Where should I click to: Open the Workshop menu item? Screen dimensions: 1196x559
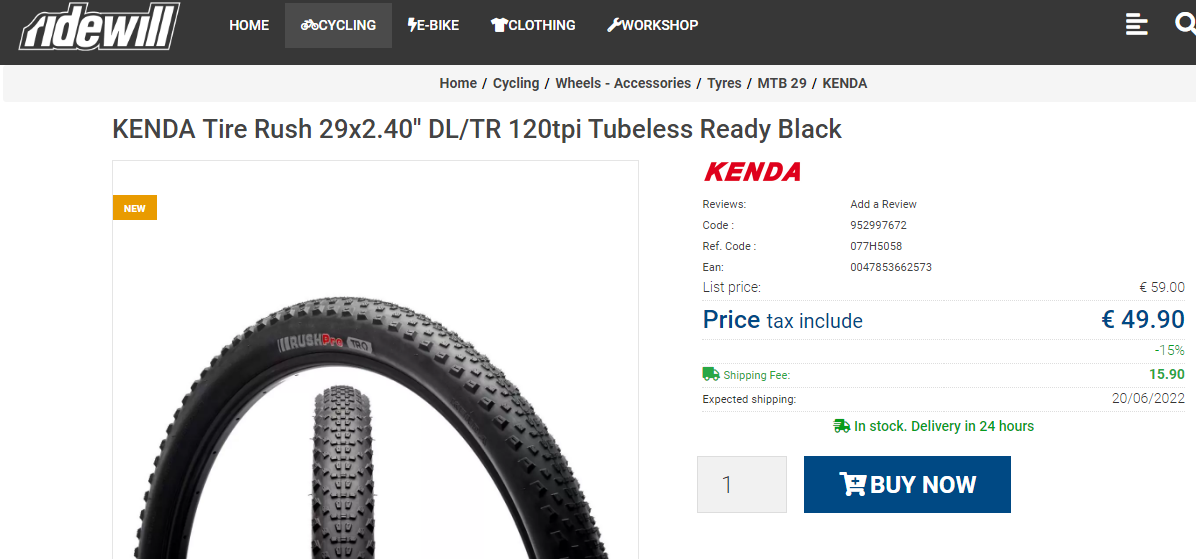[652, 25]
